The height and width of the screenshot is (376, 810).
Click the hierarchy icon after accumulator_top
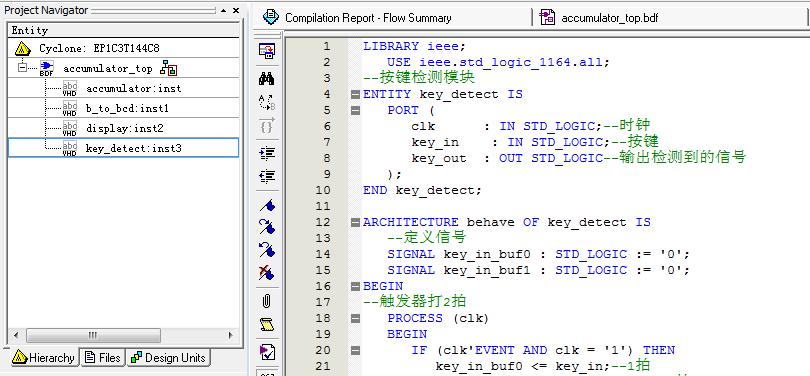pyautogui.click(x=168, y=68)
